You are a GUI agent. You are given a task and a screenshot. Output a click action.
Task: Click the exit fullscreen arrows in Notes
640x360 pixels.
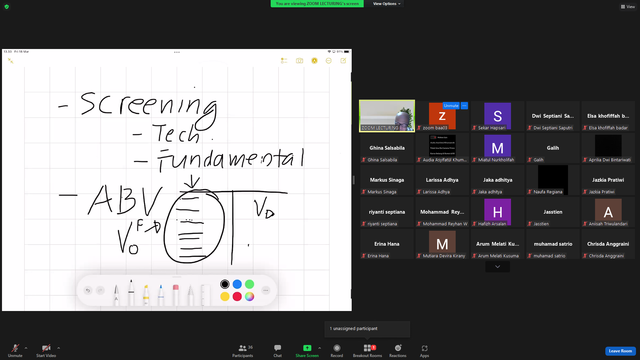(x=11, y=61)
